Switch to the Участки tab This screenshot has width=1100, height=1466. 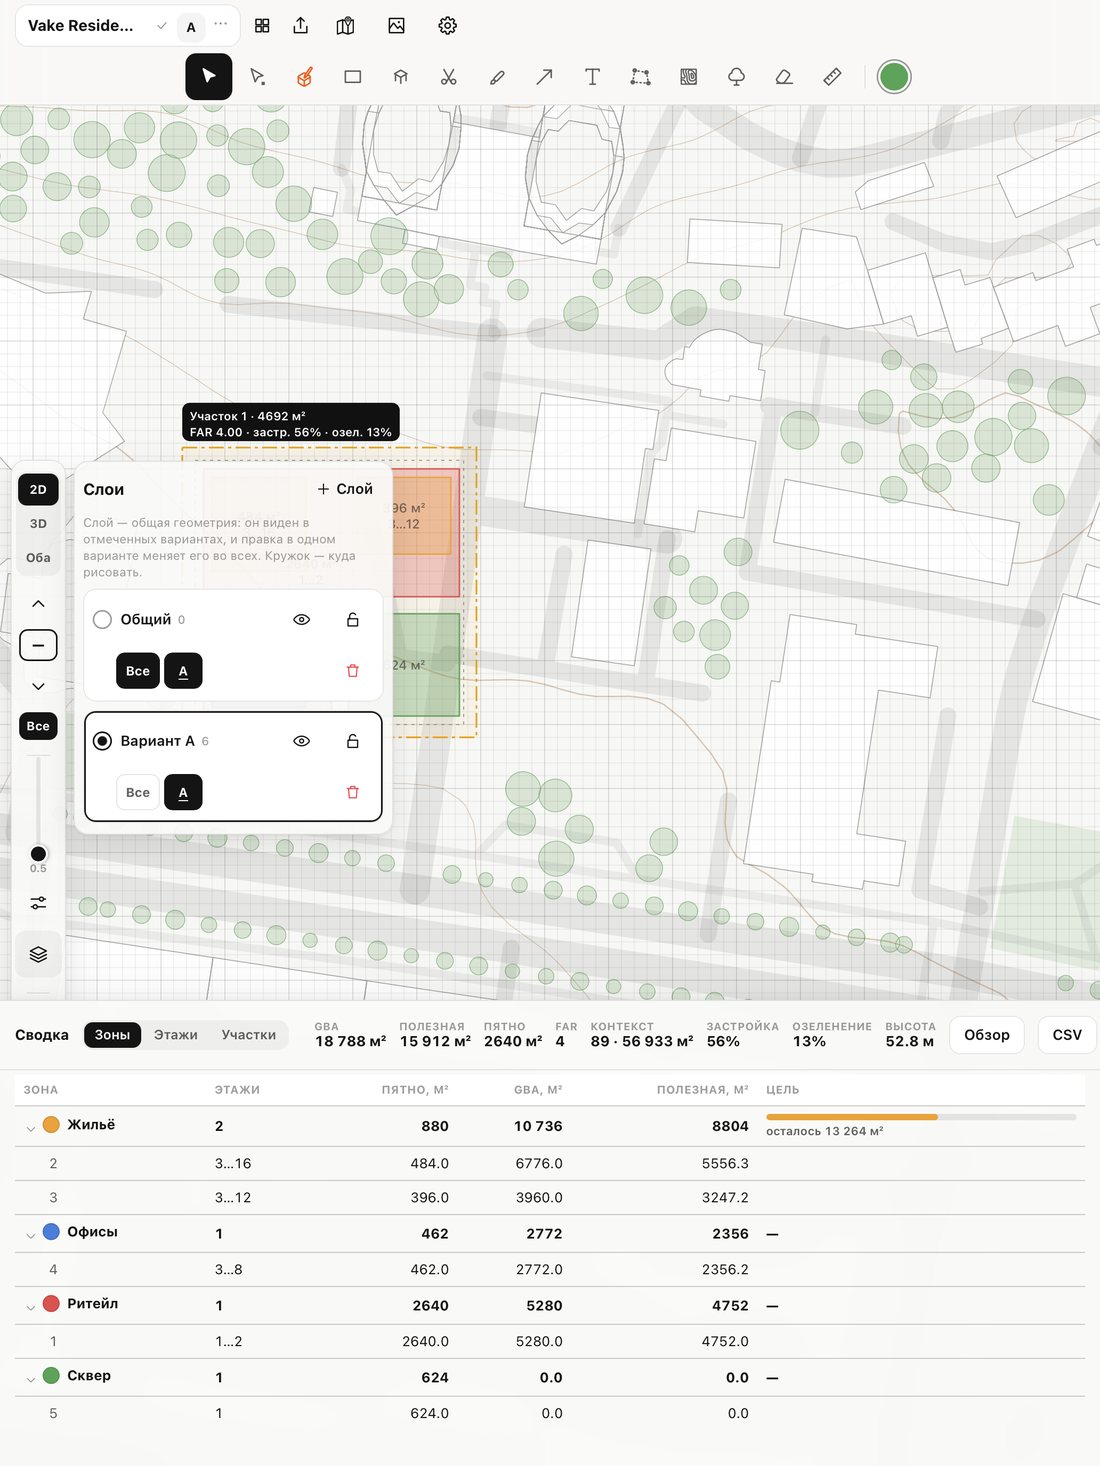coord(249,1035)
